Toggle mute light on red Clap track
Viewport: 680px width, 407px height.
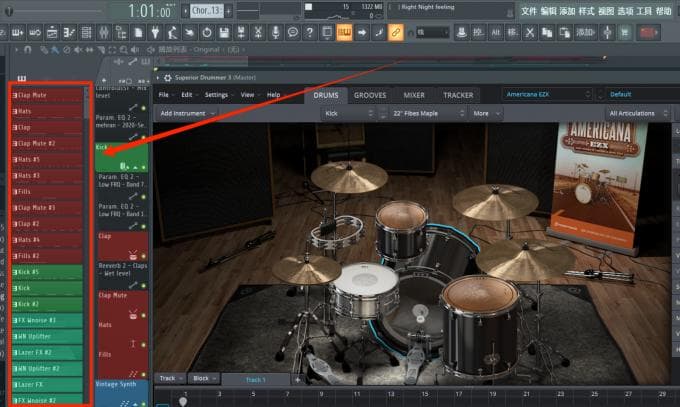pos(144,256)
